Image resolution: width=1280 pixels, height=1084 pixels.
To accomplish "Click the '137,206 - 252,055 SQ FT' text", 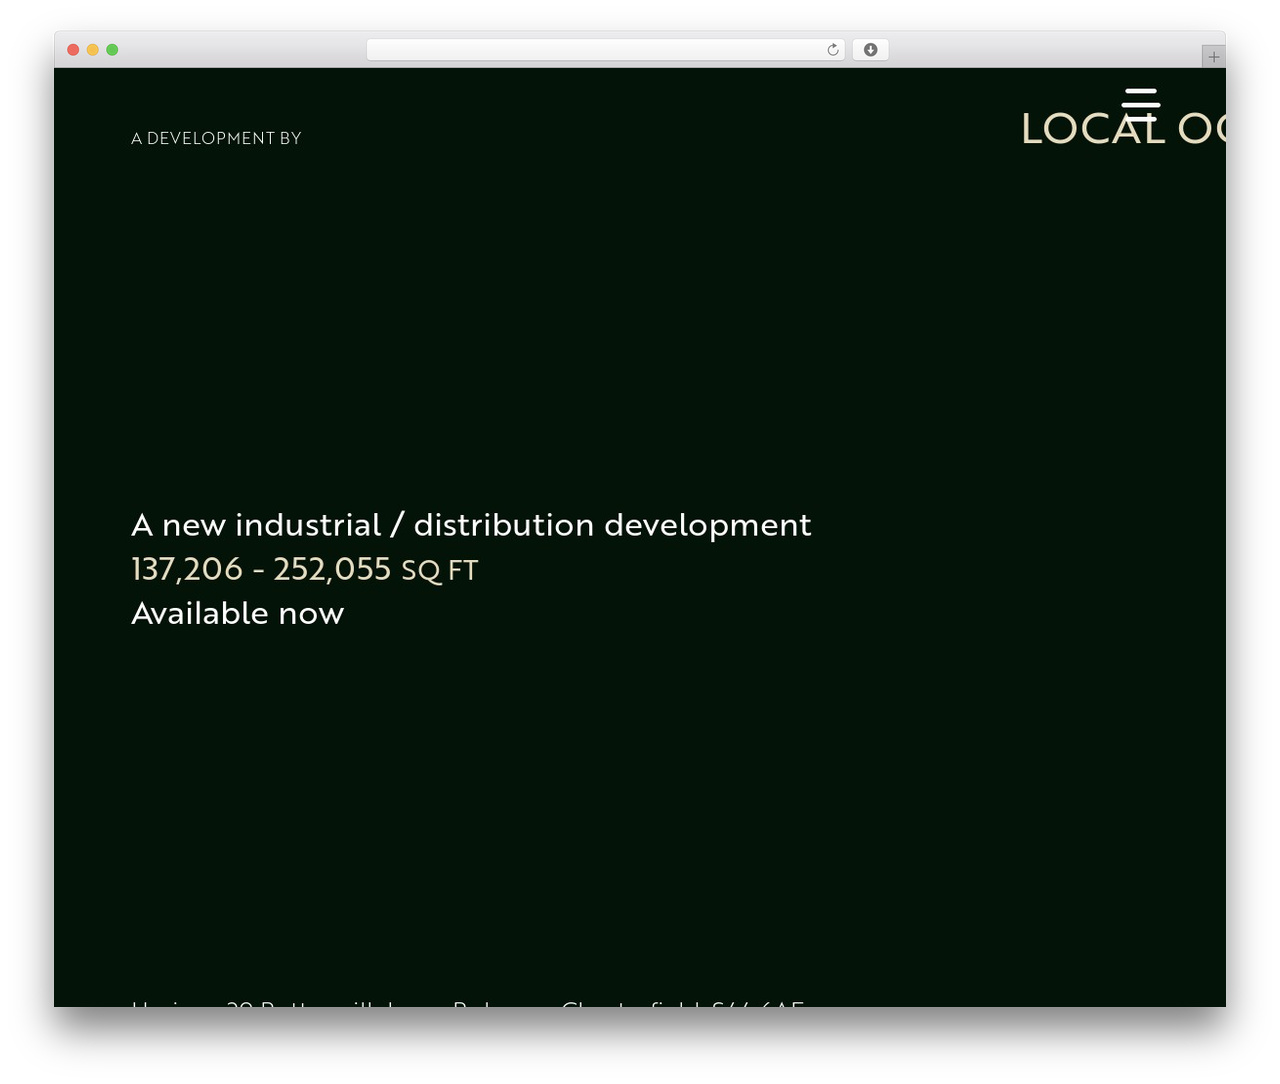I will tap(305, 569).
